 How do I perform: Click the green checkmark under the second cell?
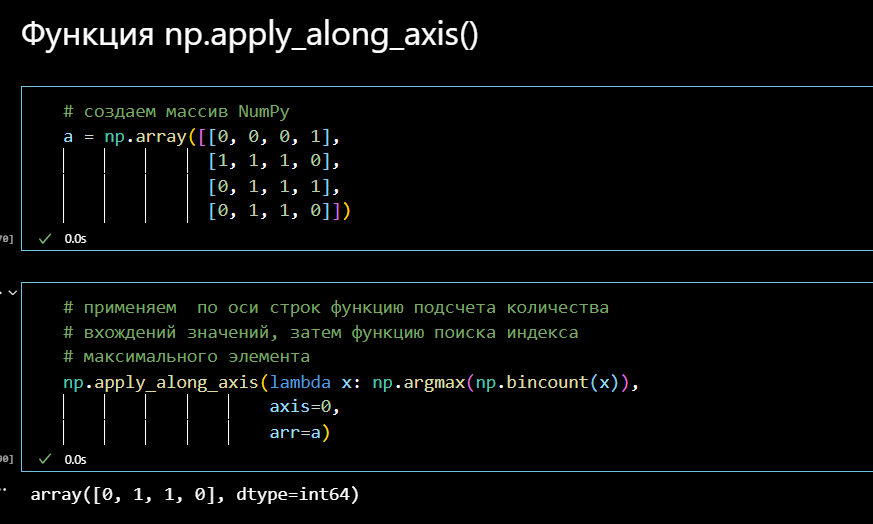pos(44,459)
